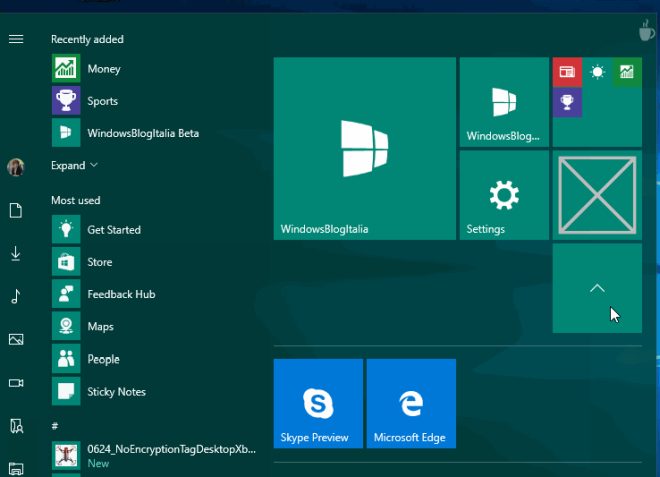Open the medium WindowsBlog... tile
Viewport: 660px width, 477px height.
(504, 102)
